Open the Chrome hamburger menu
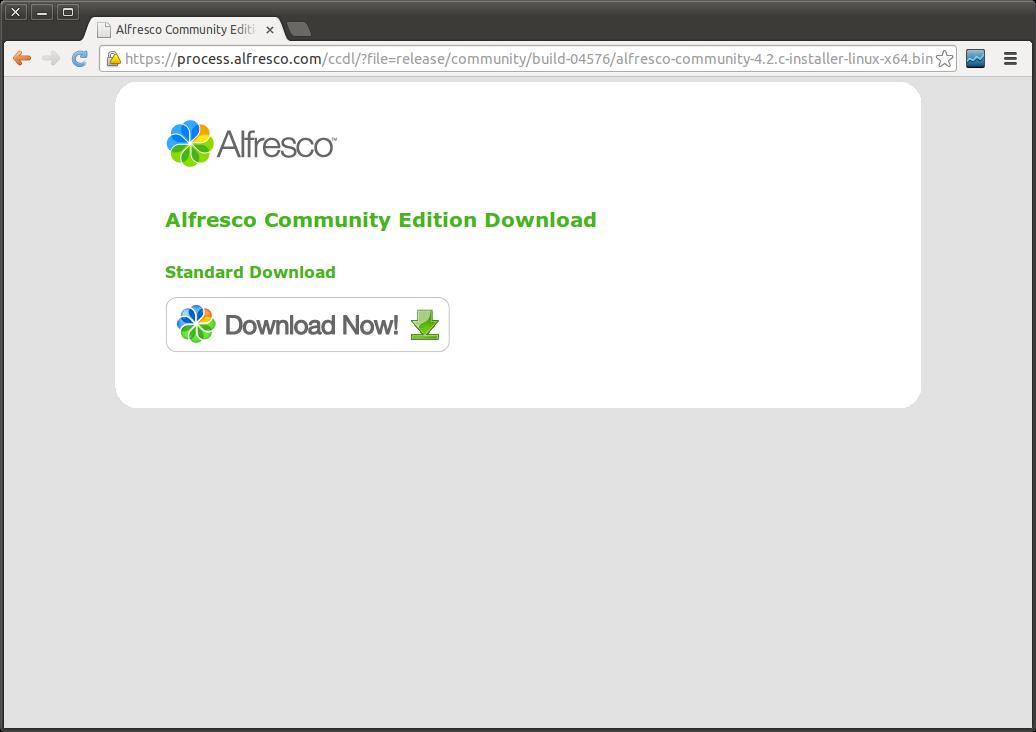 1010,59
